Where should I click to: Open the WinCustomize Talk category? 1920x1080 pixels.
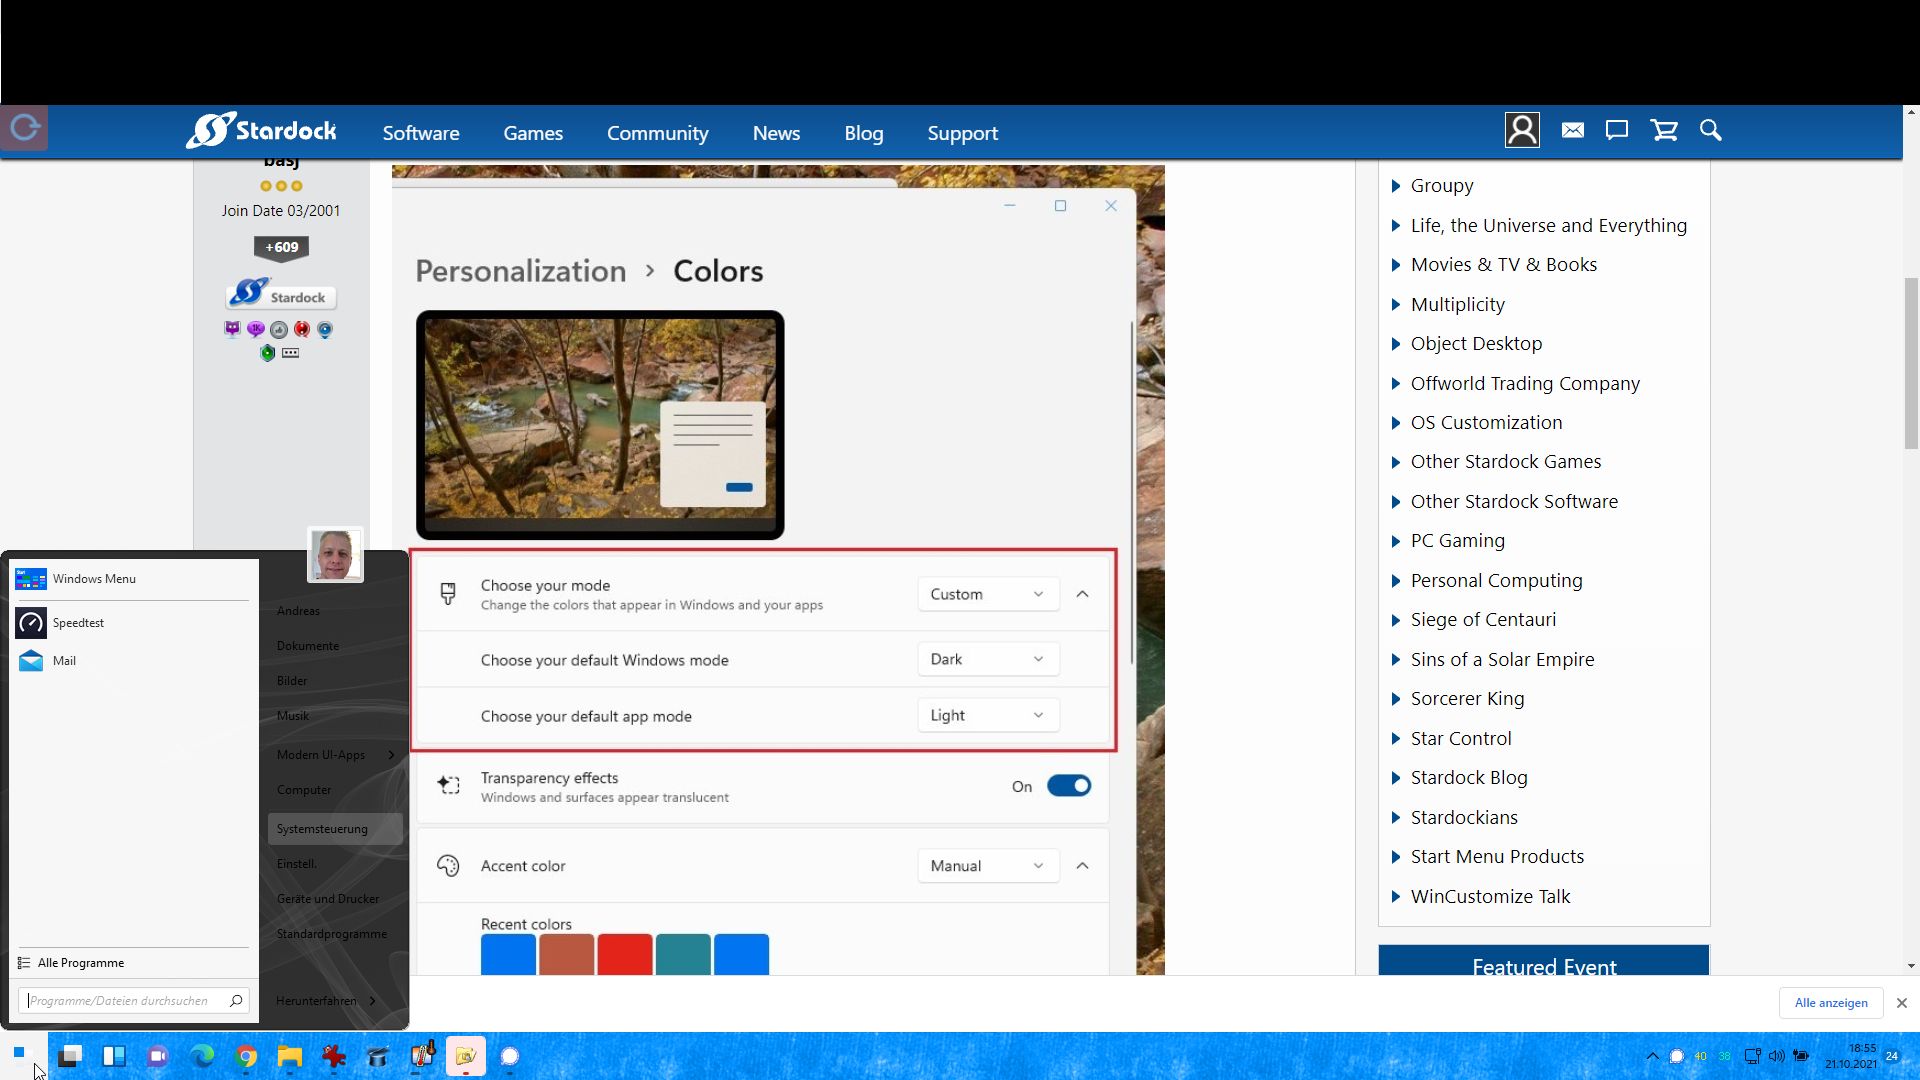(1490, 897)
